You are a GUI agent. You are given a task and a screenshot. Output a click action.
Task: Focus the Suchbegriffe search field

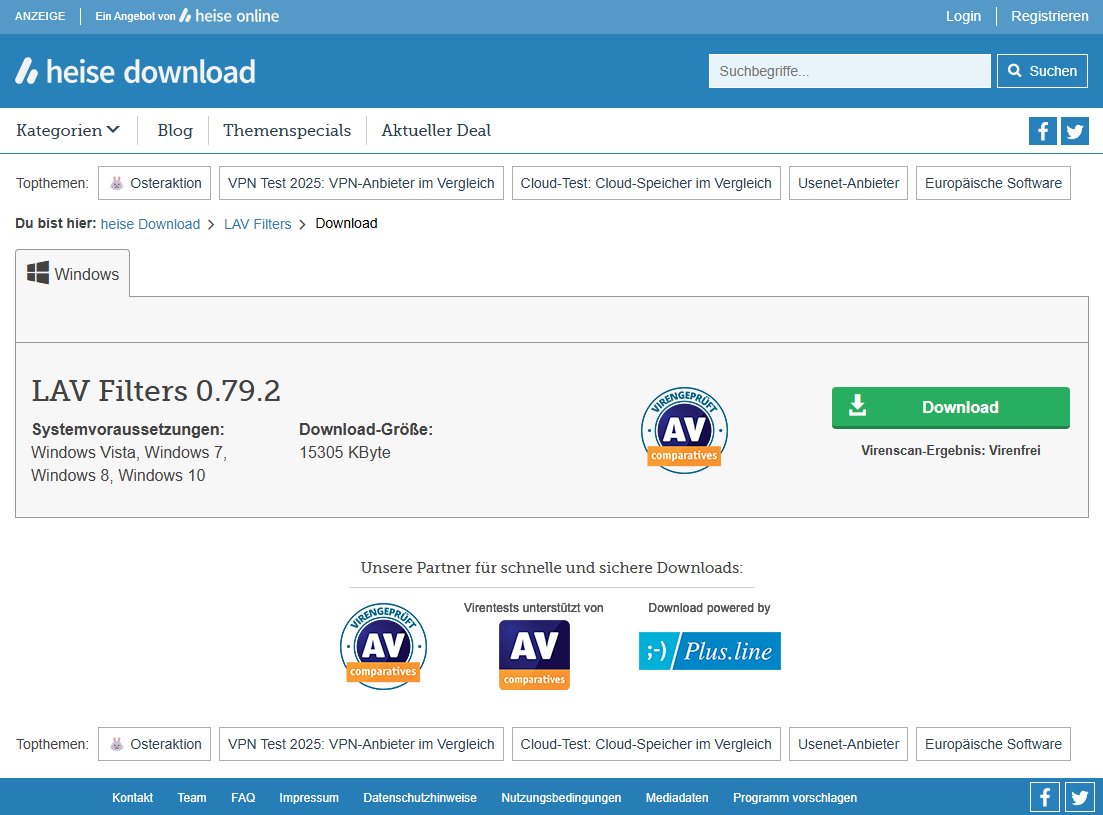click(850, 71)
